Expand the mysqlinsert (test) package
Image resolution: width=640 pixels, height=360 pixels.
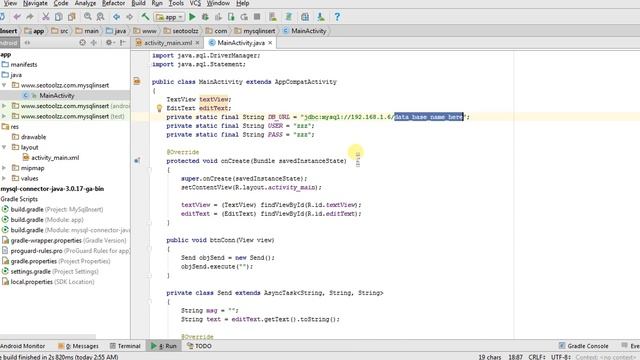(4, 116)
